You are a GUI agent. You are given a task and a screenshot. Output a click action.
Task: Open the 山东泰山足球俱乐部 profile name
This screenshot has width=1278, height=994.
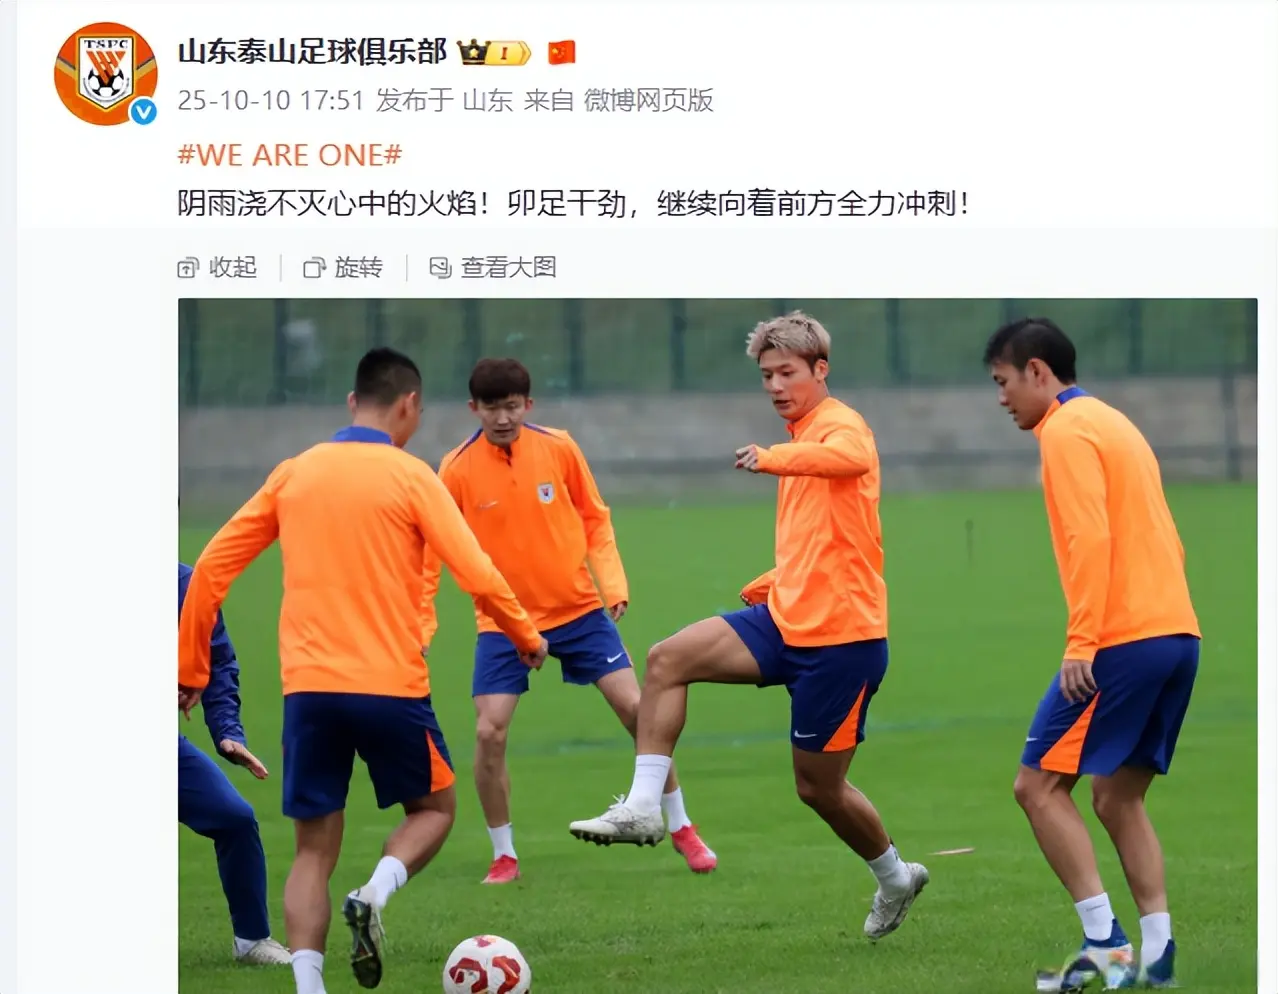pyautogui.click(x=312, y=52)
